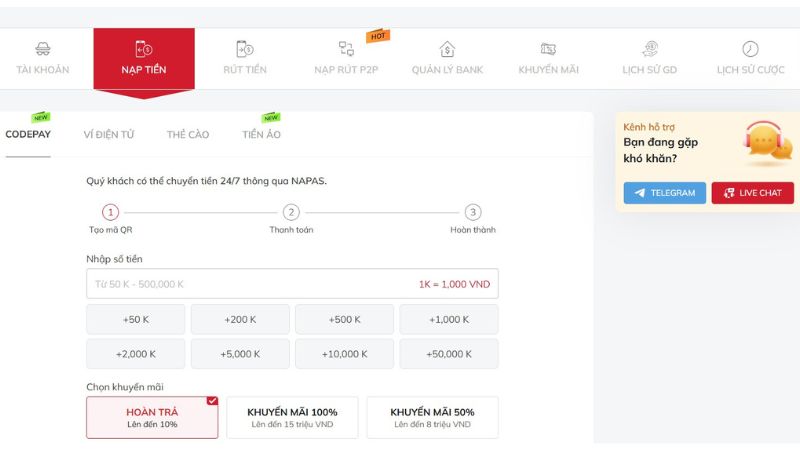Click step 2 Thanh toán indicator
Screen dimensions: 800x450
291,212
